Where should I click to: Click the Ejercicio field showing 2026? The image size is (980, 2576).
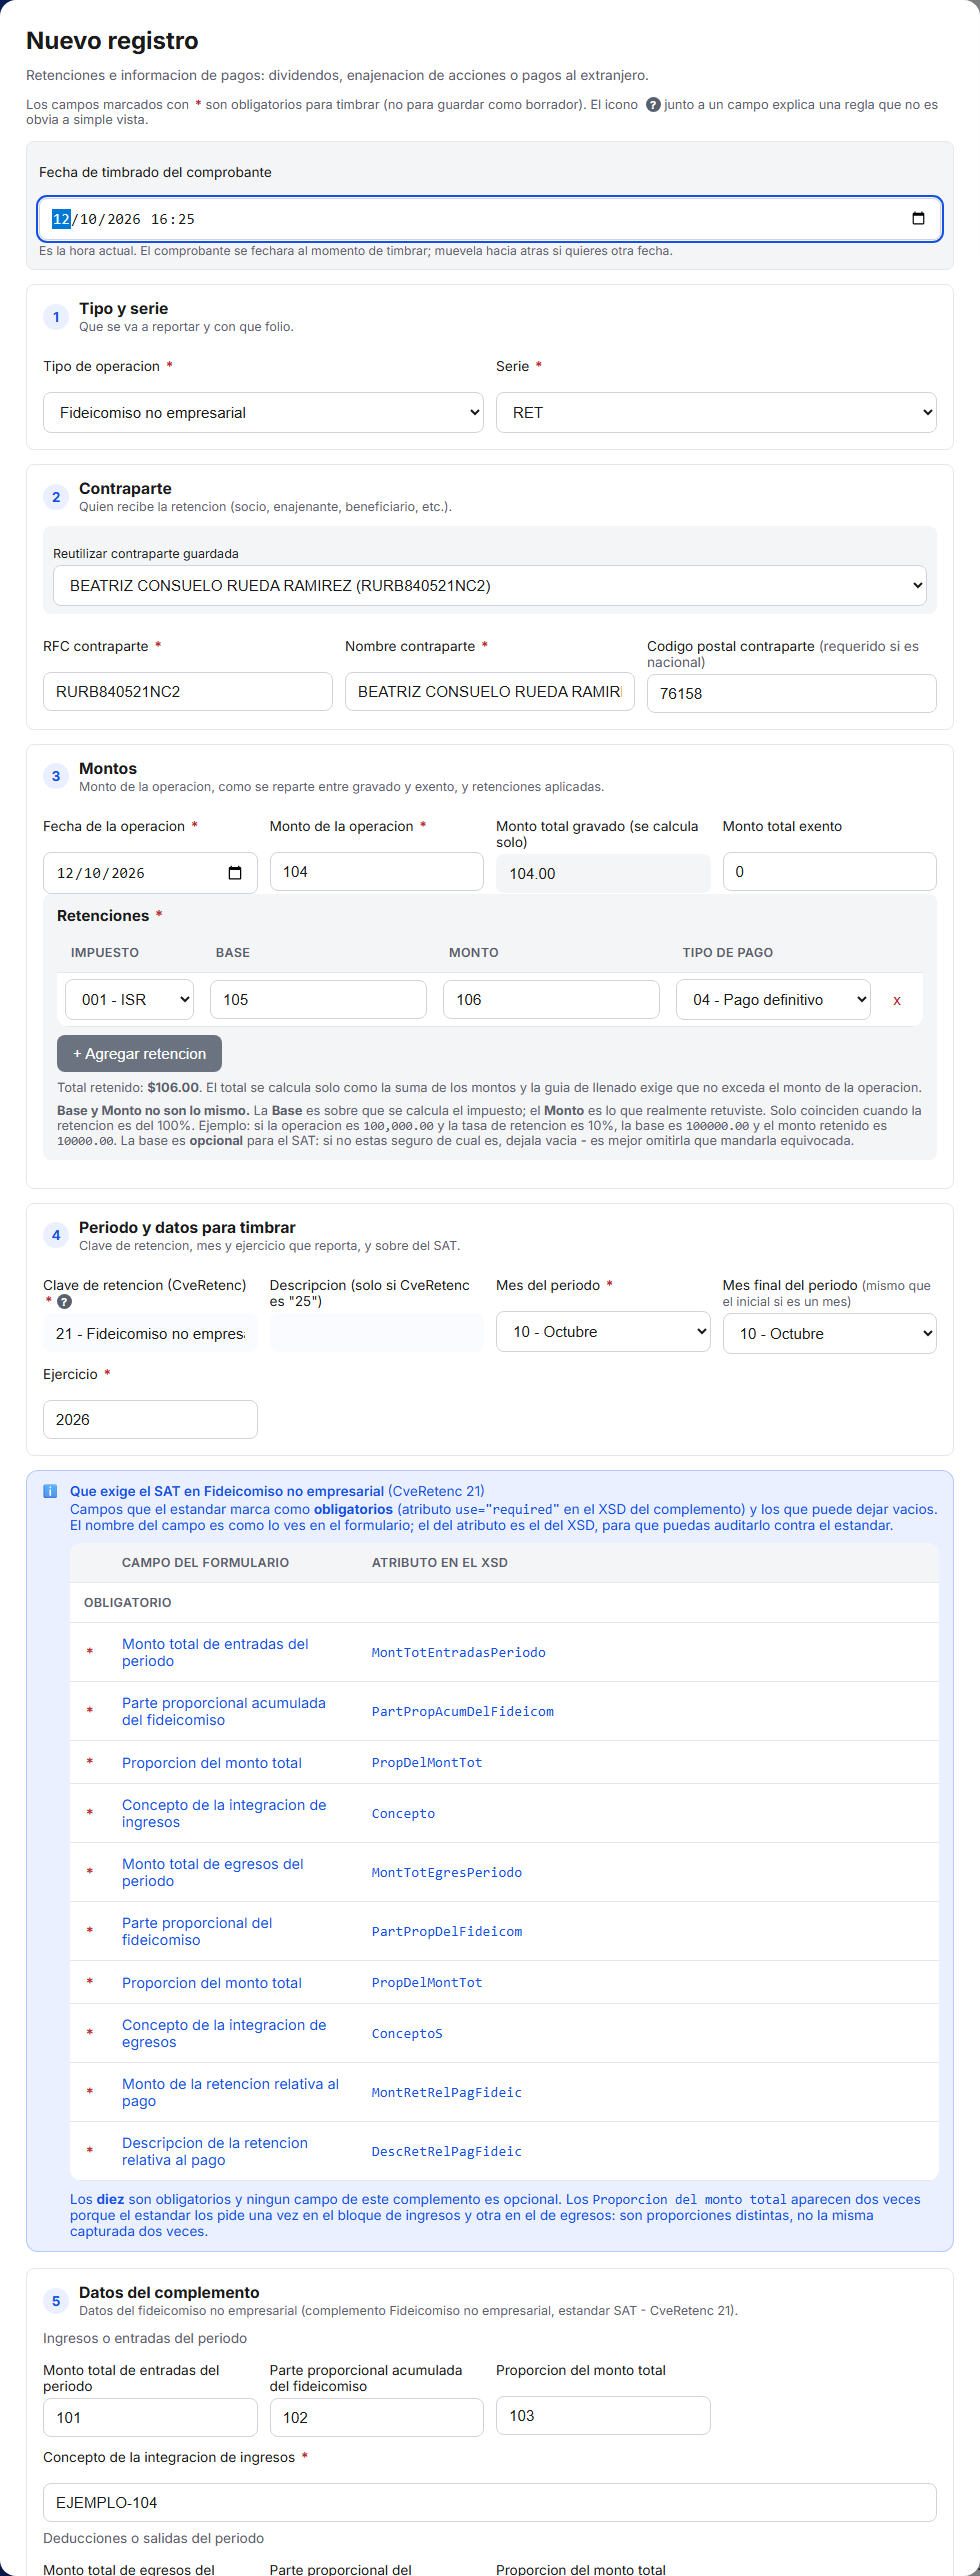150,1420
